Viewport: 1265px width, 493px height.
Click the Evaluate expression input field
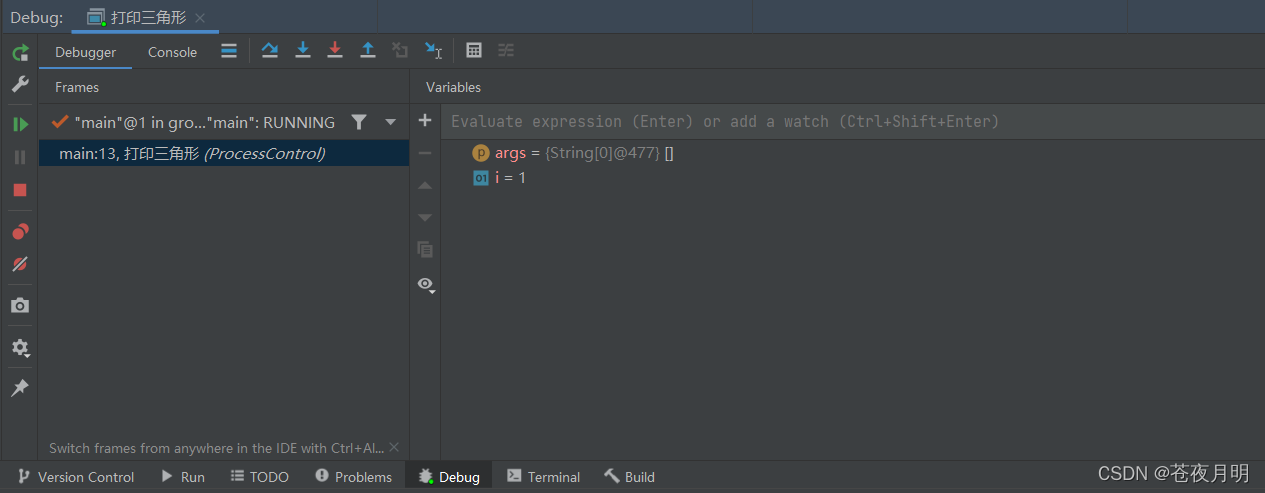coord(800,121)
